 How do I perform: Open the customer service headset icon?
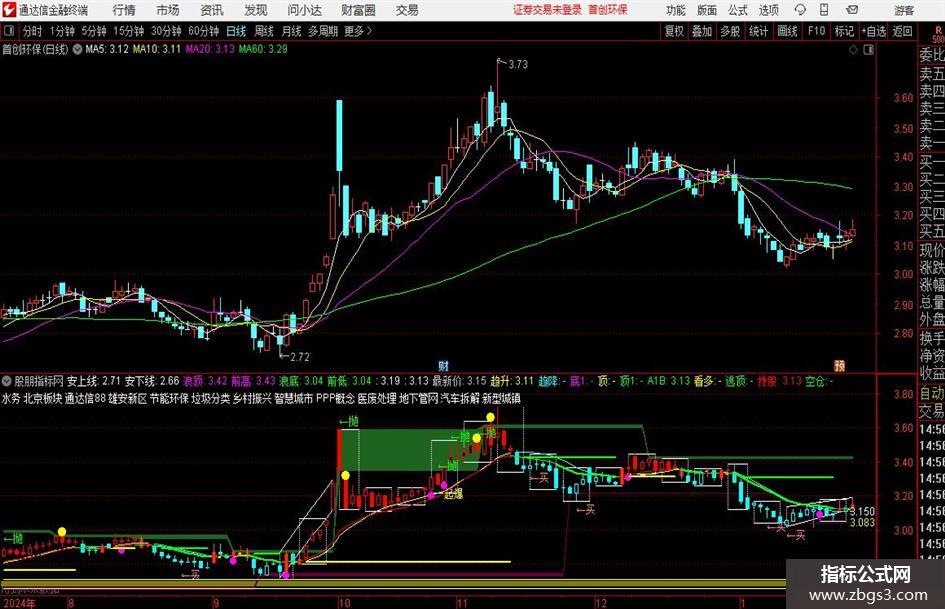800,10
